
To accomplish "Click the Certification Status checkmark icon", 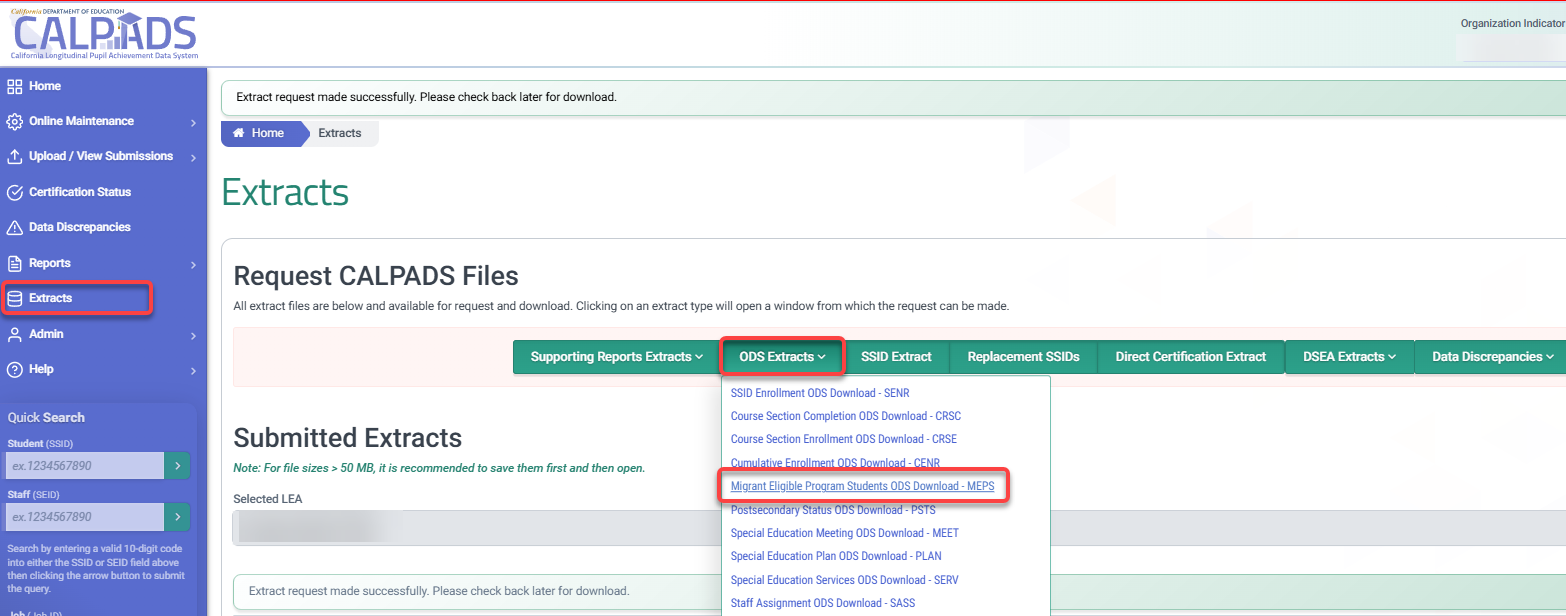I will (15, 192).
